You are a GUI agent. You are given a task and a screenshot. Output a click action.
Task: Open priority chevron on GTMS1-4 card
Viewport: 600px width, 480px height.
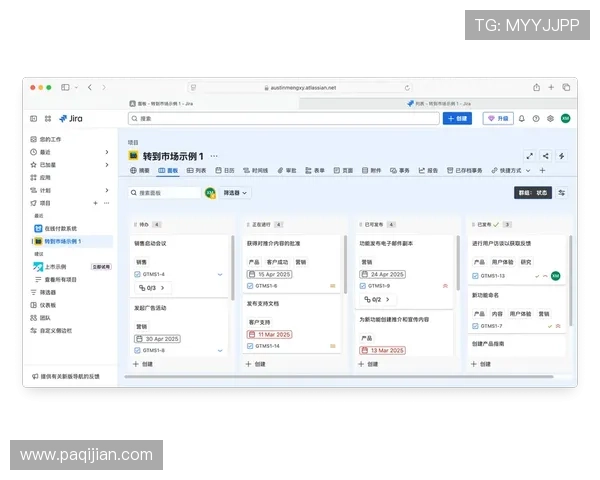click(220, 274)
